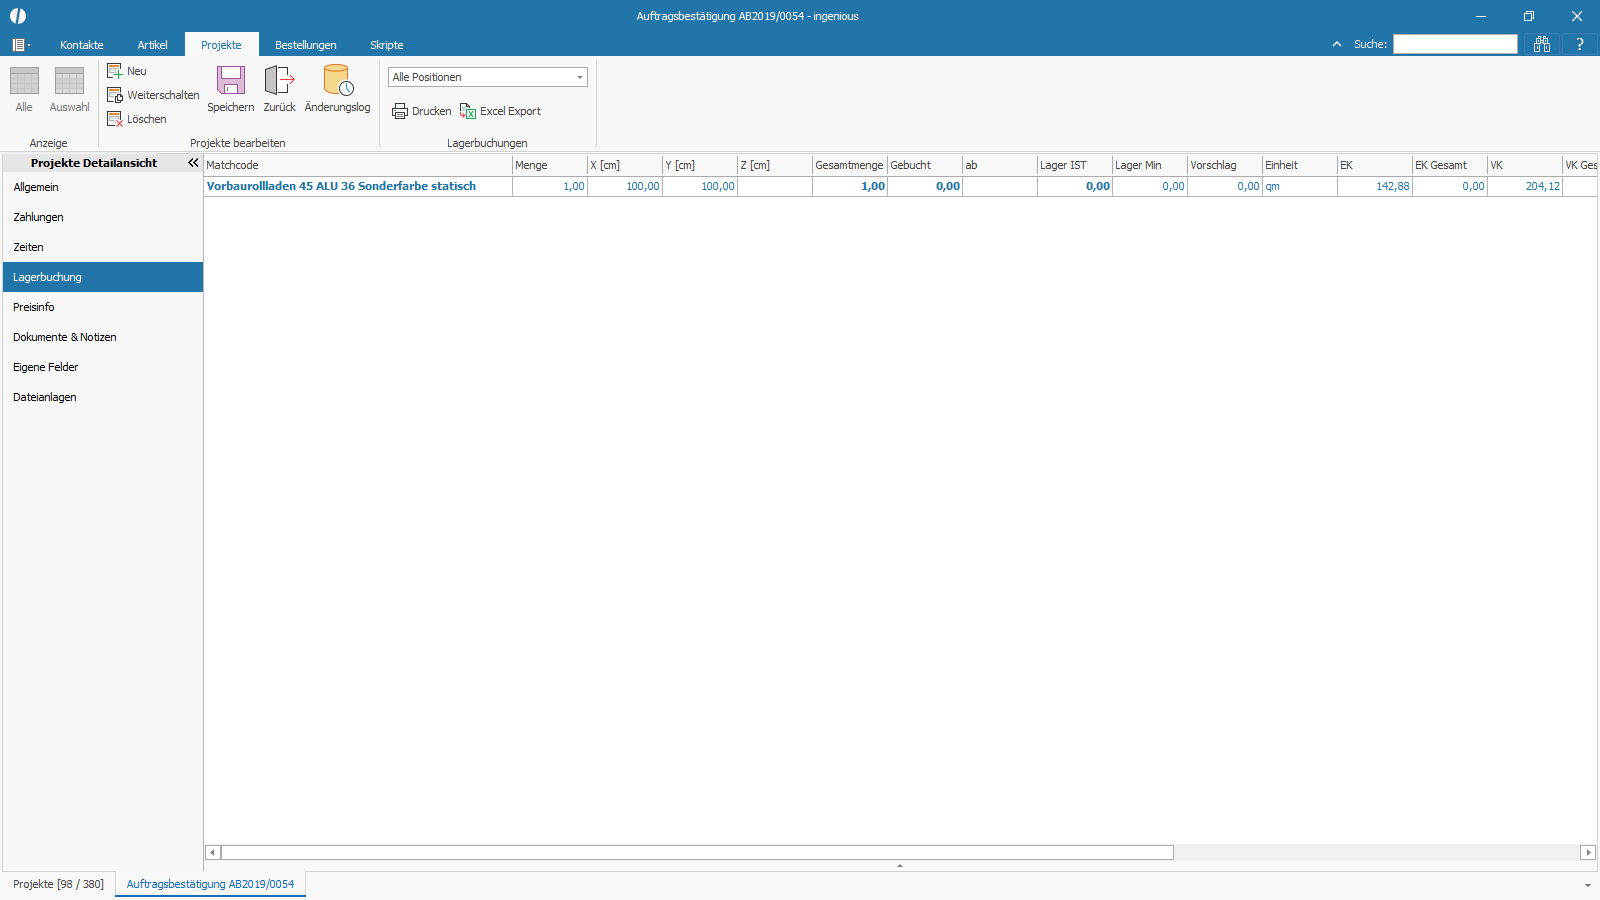Click the Gesamtmenge column header
This screenshot has width=1600, height=900.
(850, 165)
